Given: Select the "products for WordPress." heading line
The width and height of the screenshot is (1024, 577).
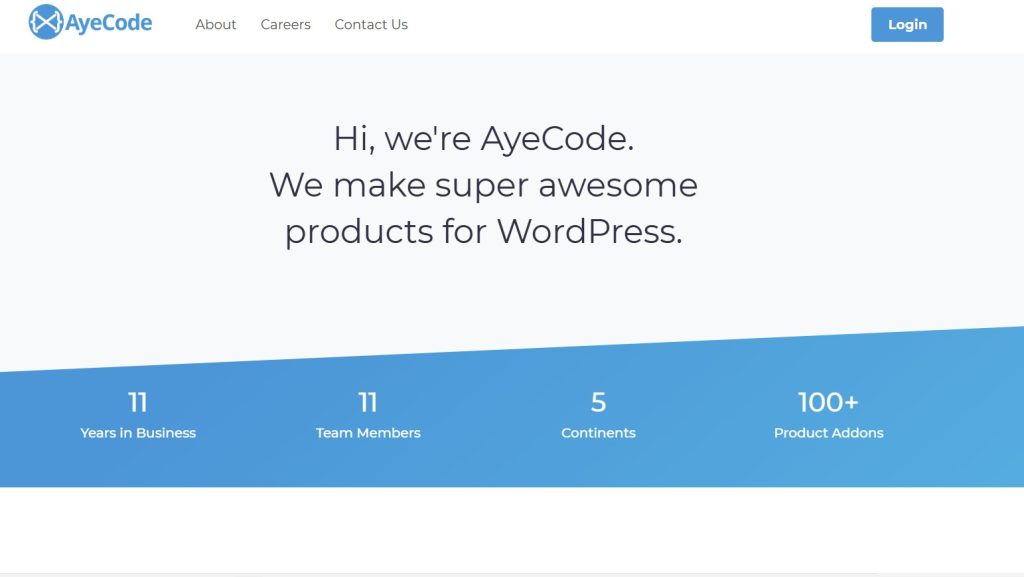Looking at the screenshot, I should 483,231.
